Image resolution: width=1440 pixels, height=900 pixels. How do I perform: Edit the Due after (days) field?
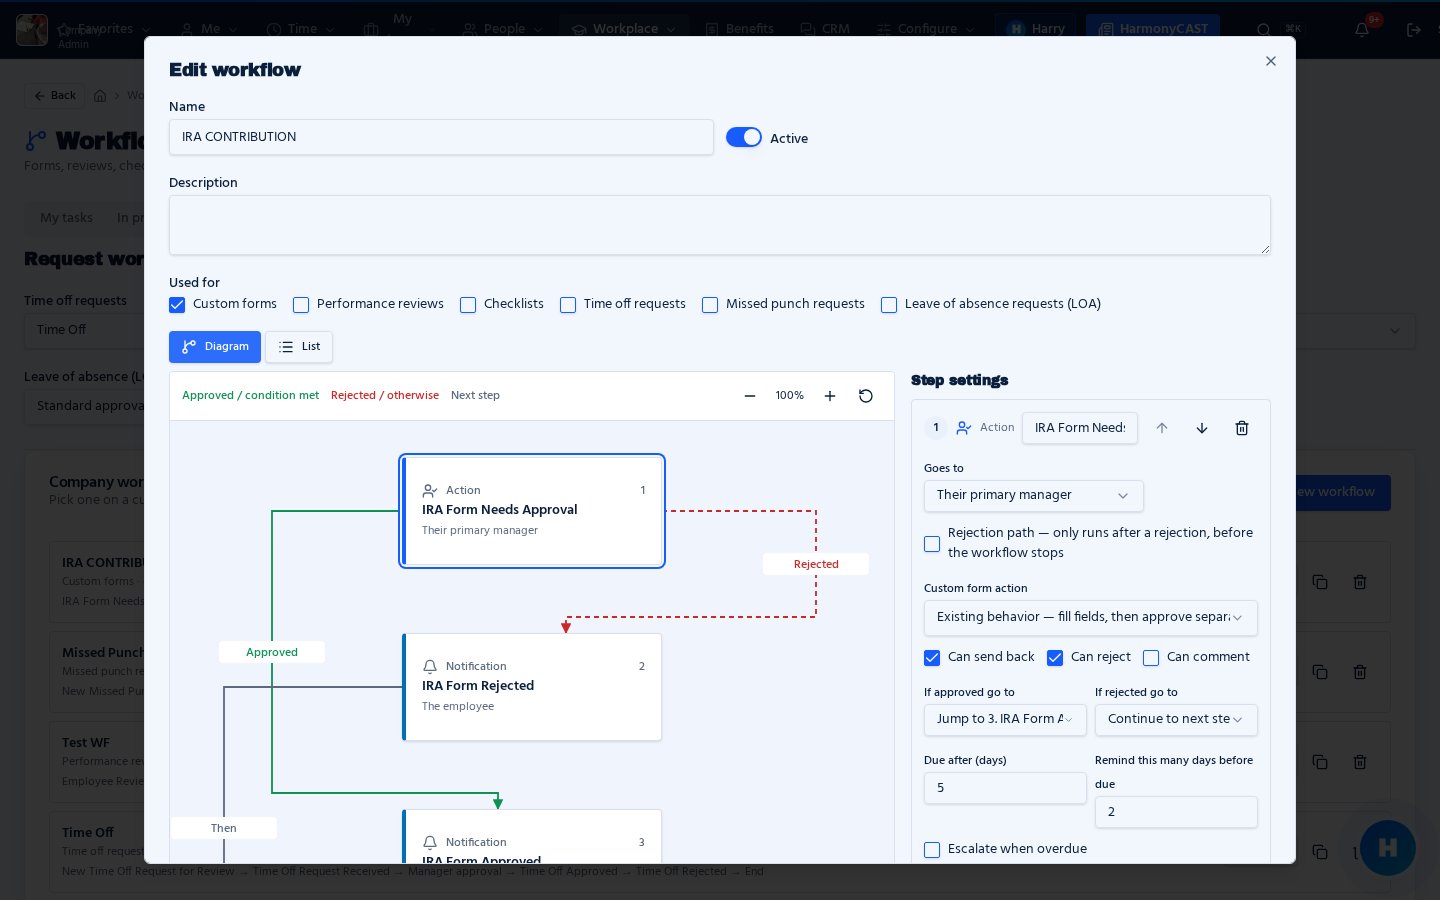1005,788
